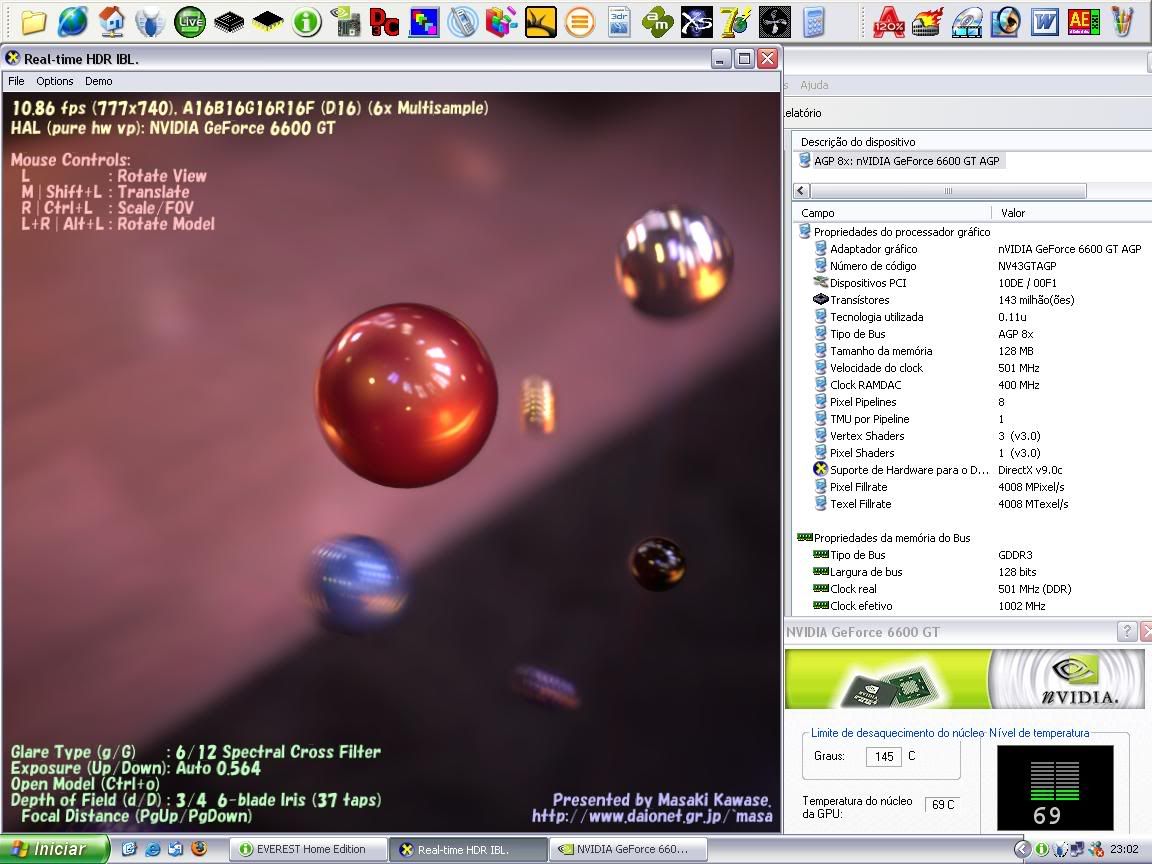The width and height of the screenshot is (1152, 864).
Task: Launch the orange round striped icon
Action: [580, 21]
